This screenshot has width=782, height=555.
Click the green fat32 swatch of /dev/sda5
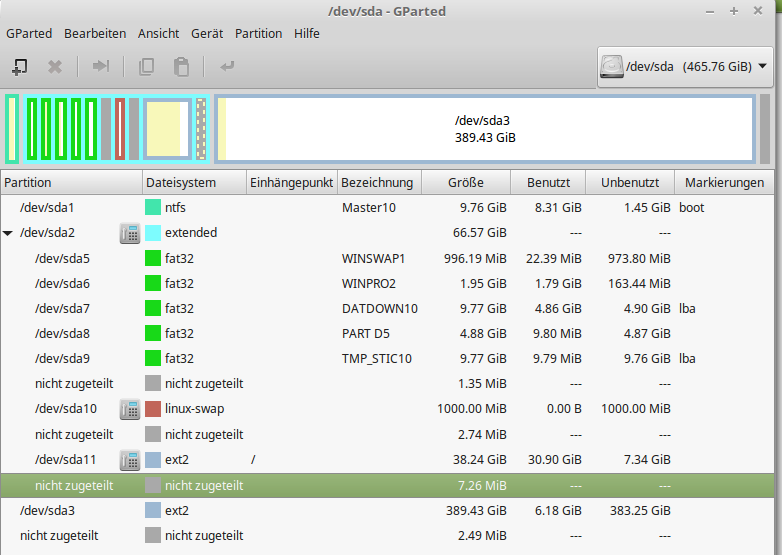click(x=153, y=258)
